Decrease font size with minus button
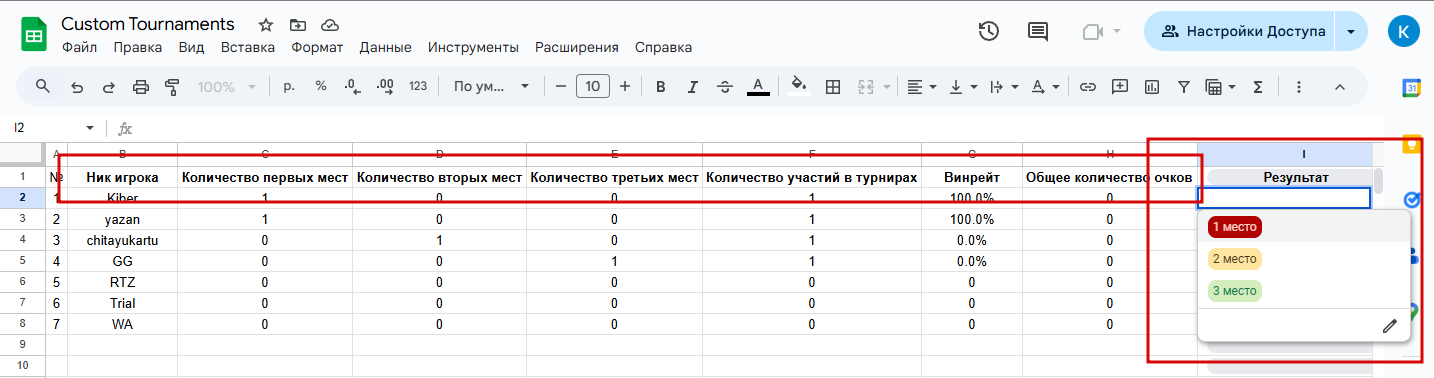This screenshot has width=1434, height=378. 561,87
